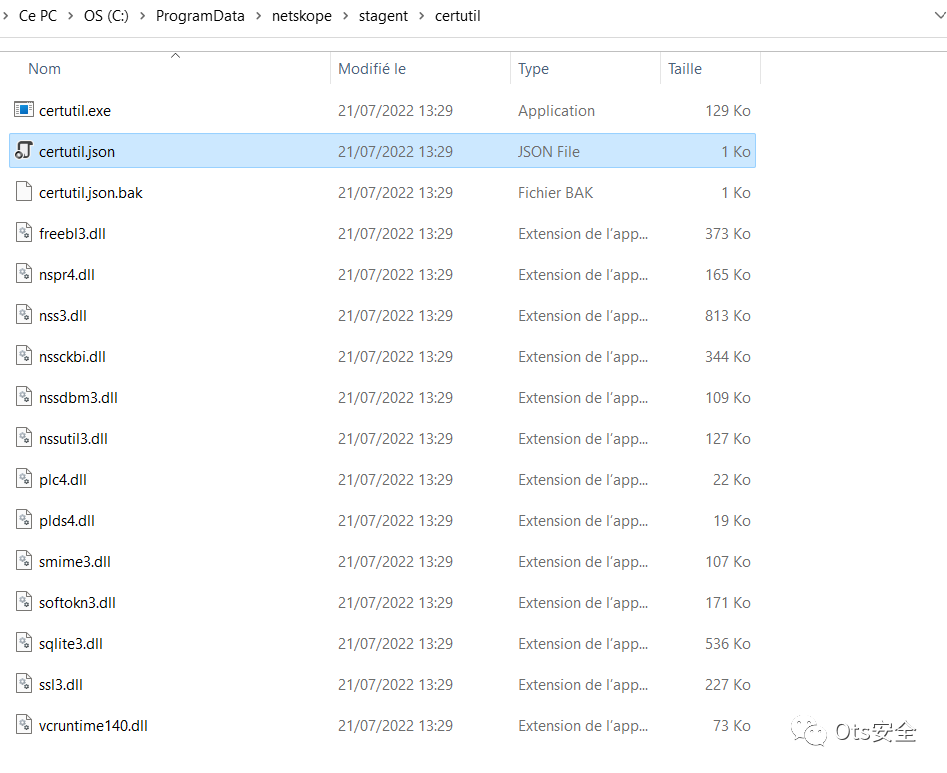The height and width of the screenshot is (773, 947).
Task: Click the nss3.dll file icon
Action: click(x=24, y=315)
